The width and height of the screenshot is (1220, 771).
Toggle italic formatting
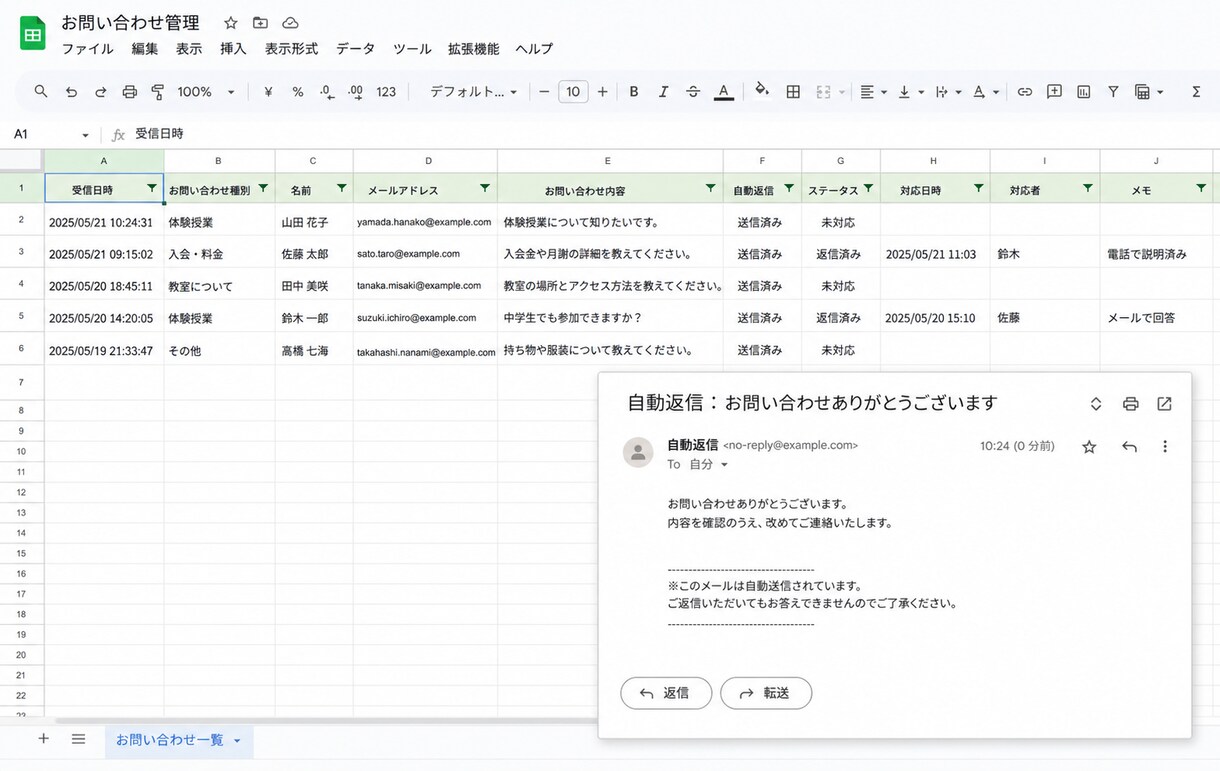click(663, 91)
